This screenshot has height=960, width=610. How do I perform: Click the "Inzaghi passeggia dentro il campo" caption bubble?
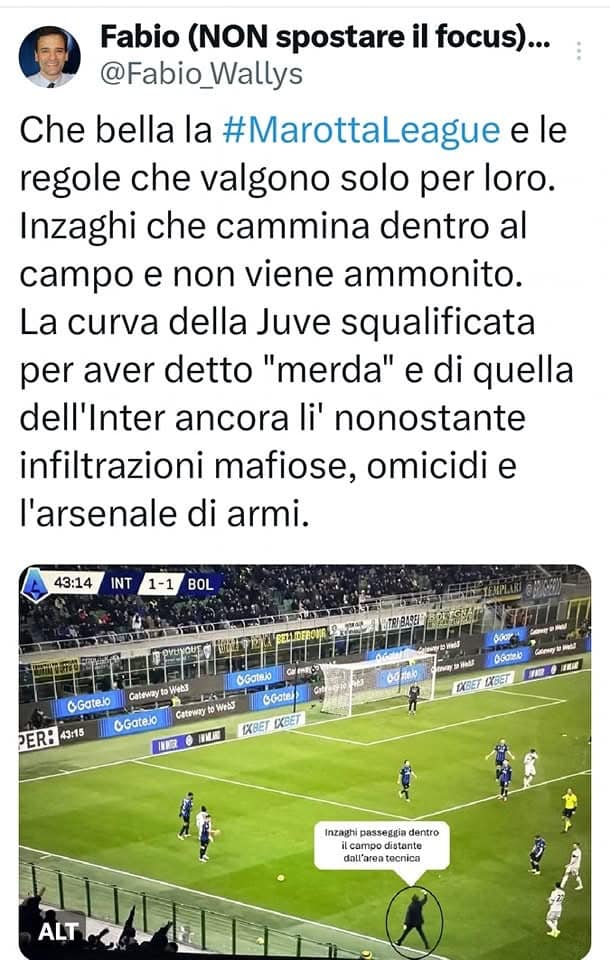coord(382,846)
